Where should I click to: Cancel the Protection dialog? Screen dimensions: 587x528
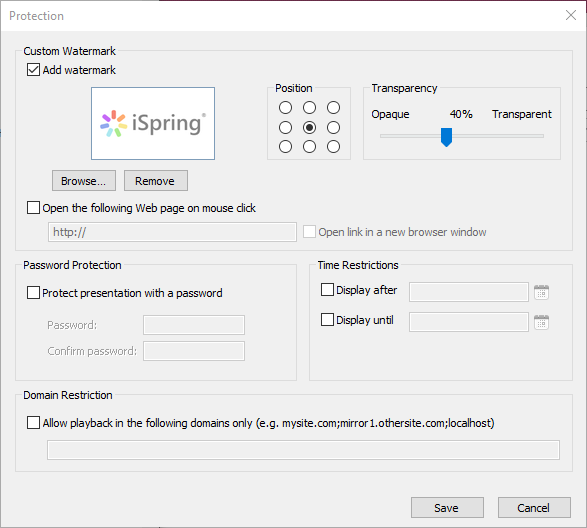click(534, 508)
